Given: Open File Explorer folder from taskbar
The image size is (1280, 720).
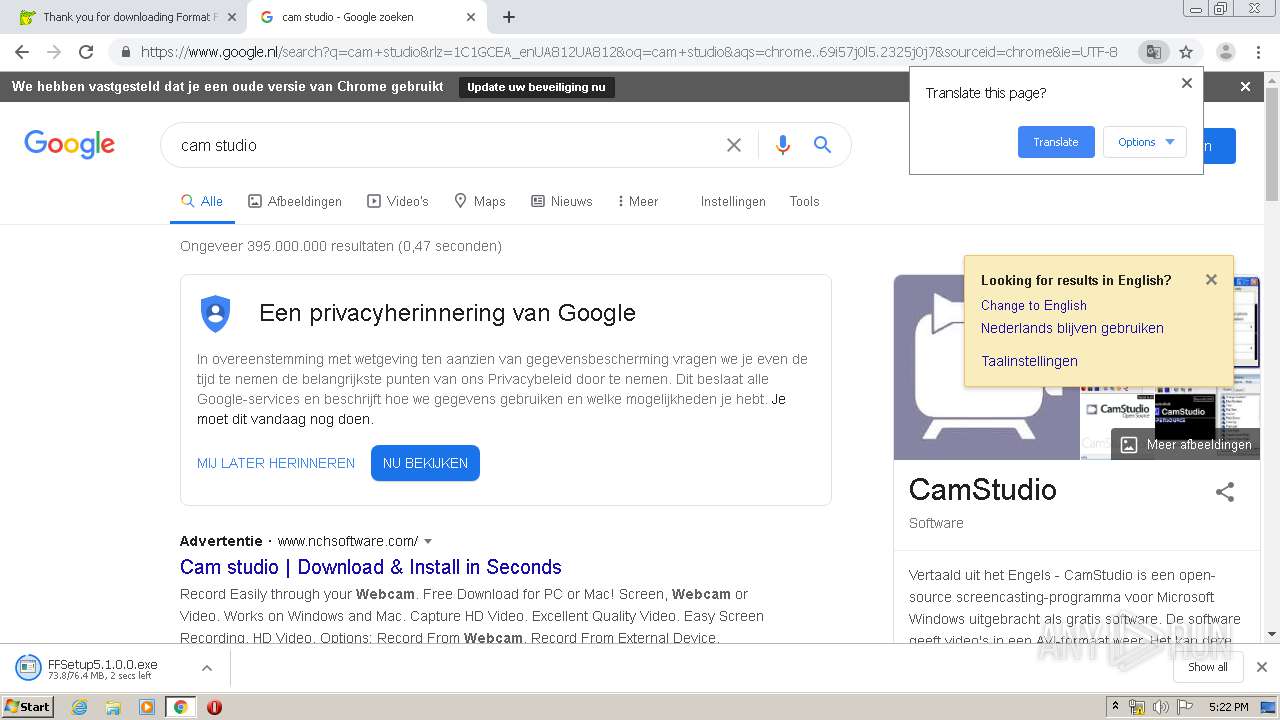Looking at the screenshot, I should tap(113, 707).
